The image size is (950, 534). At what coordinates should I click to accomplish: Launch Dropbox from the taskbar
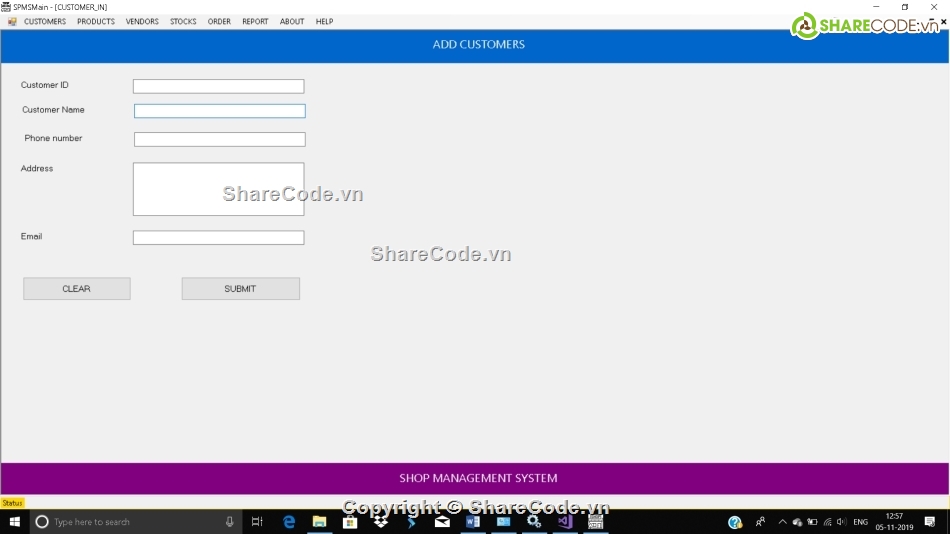click(381, 521)
